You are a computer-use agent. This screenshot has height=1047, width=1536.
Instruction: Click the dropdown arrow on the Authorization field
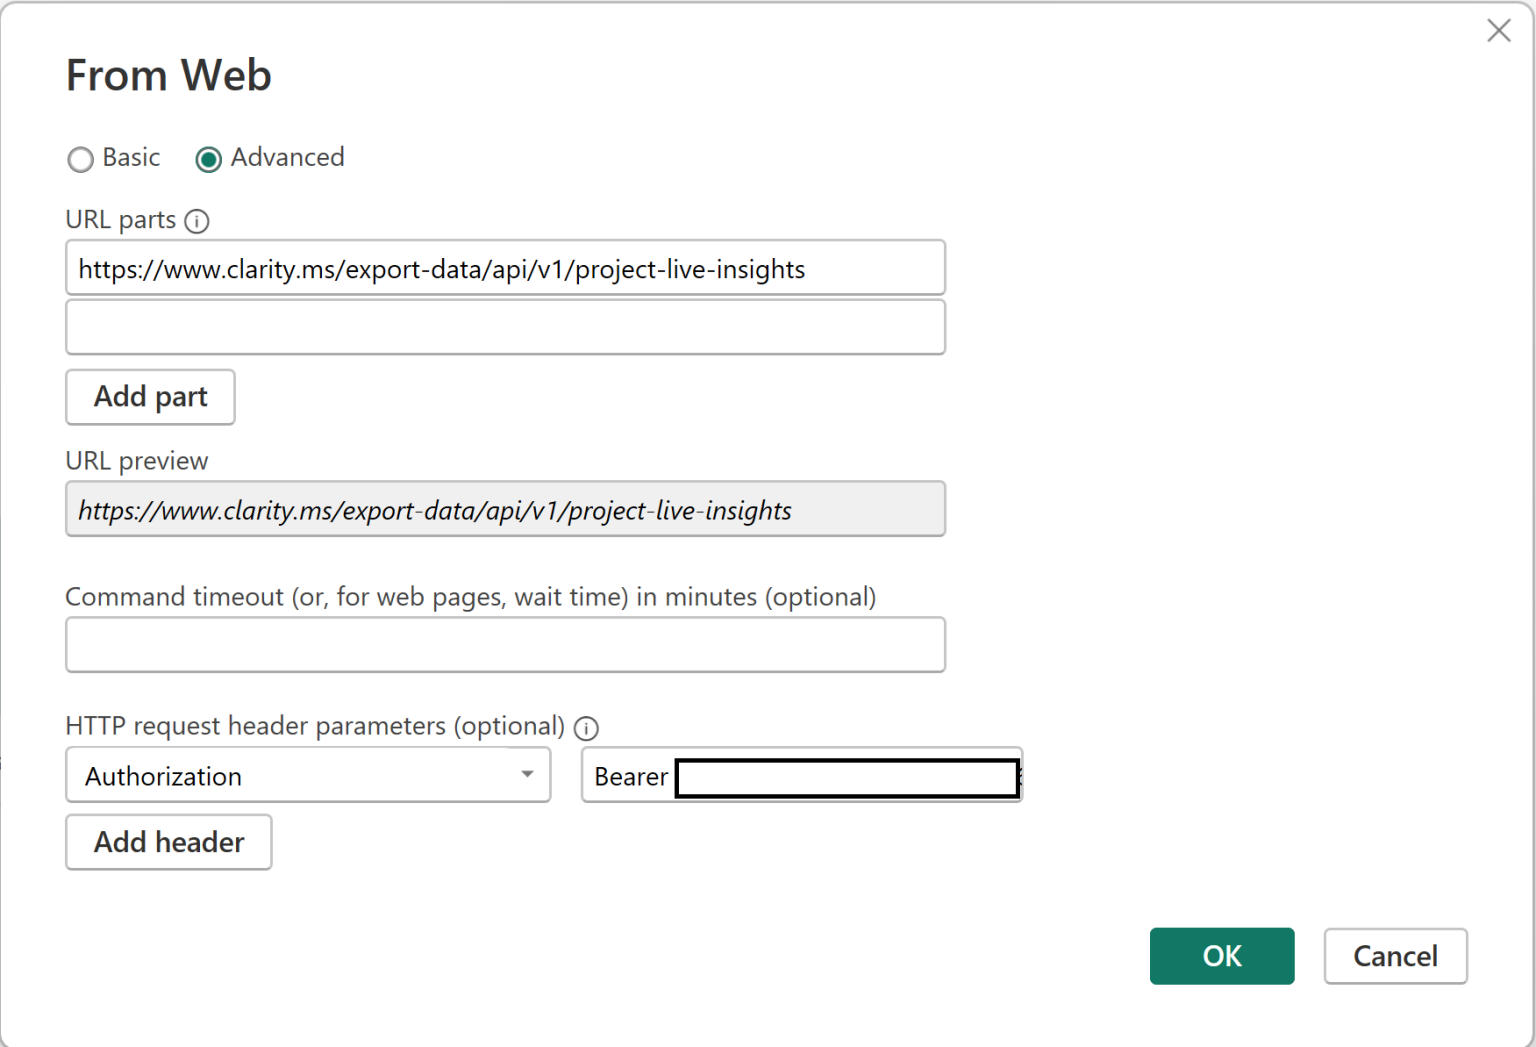529,775
